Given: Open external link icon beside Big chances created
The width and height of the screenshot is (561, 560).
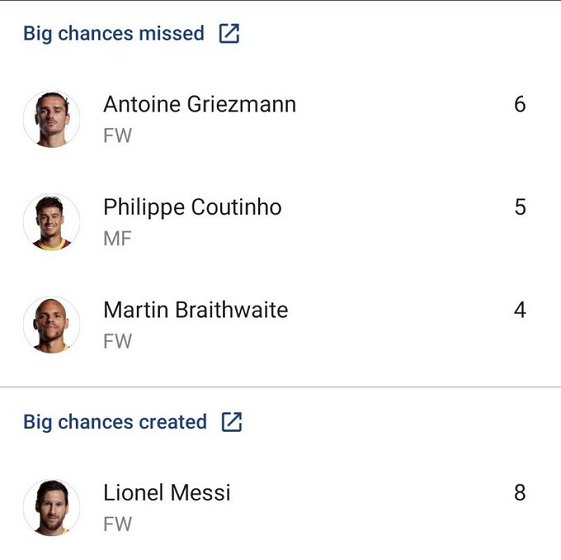Looking at the screenshot, I should click(232, 422).
